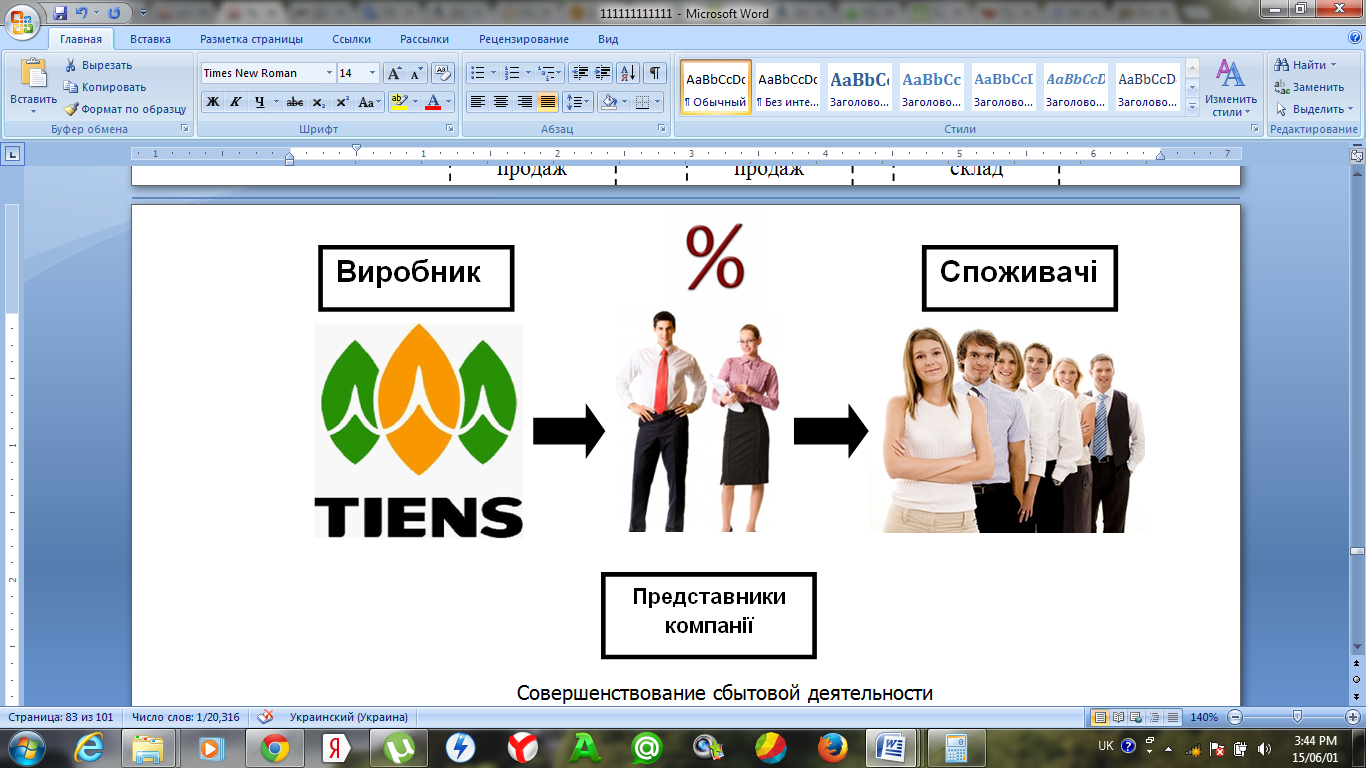Click vertical scrollbar thumb
Viewport: 1366px width, 768px height.
(1357, 552)
